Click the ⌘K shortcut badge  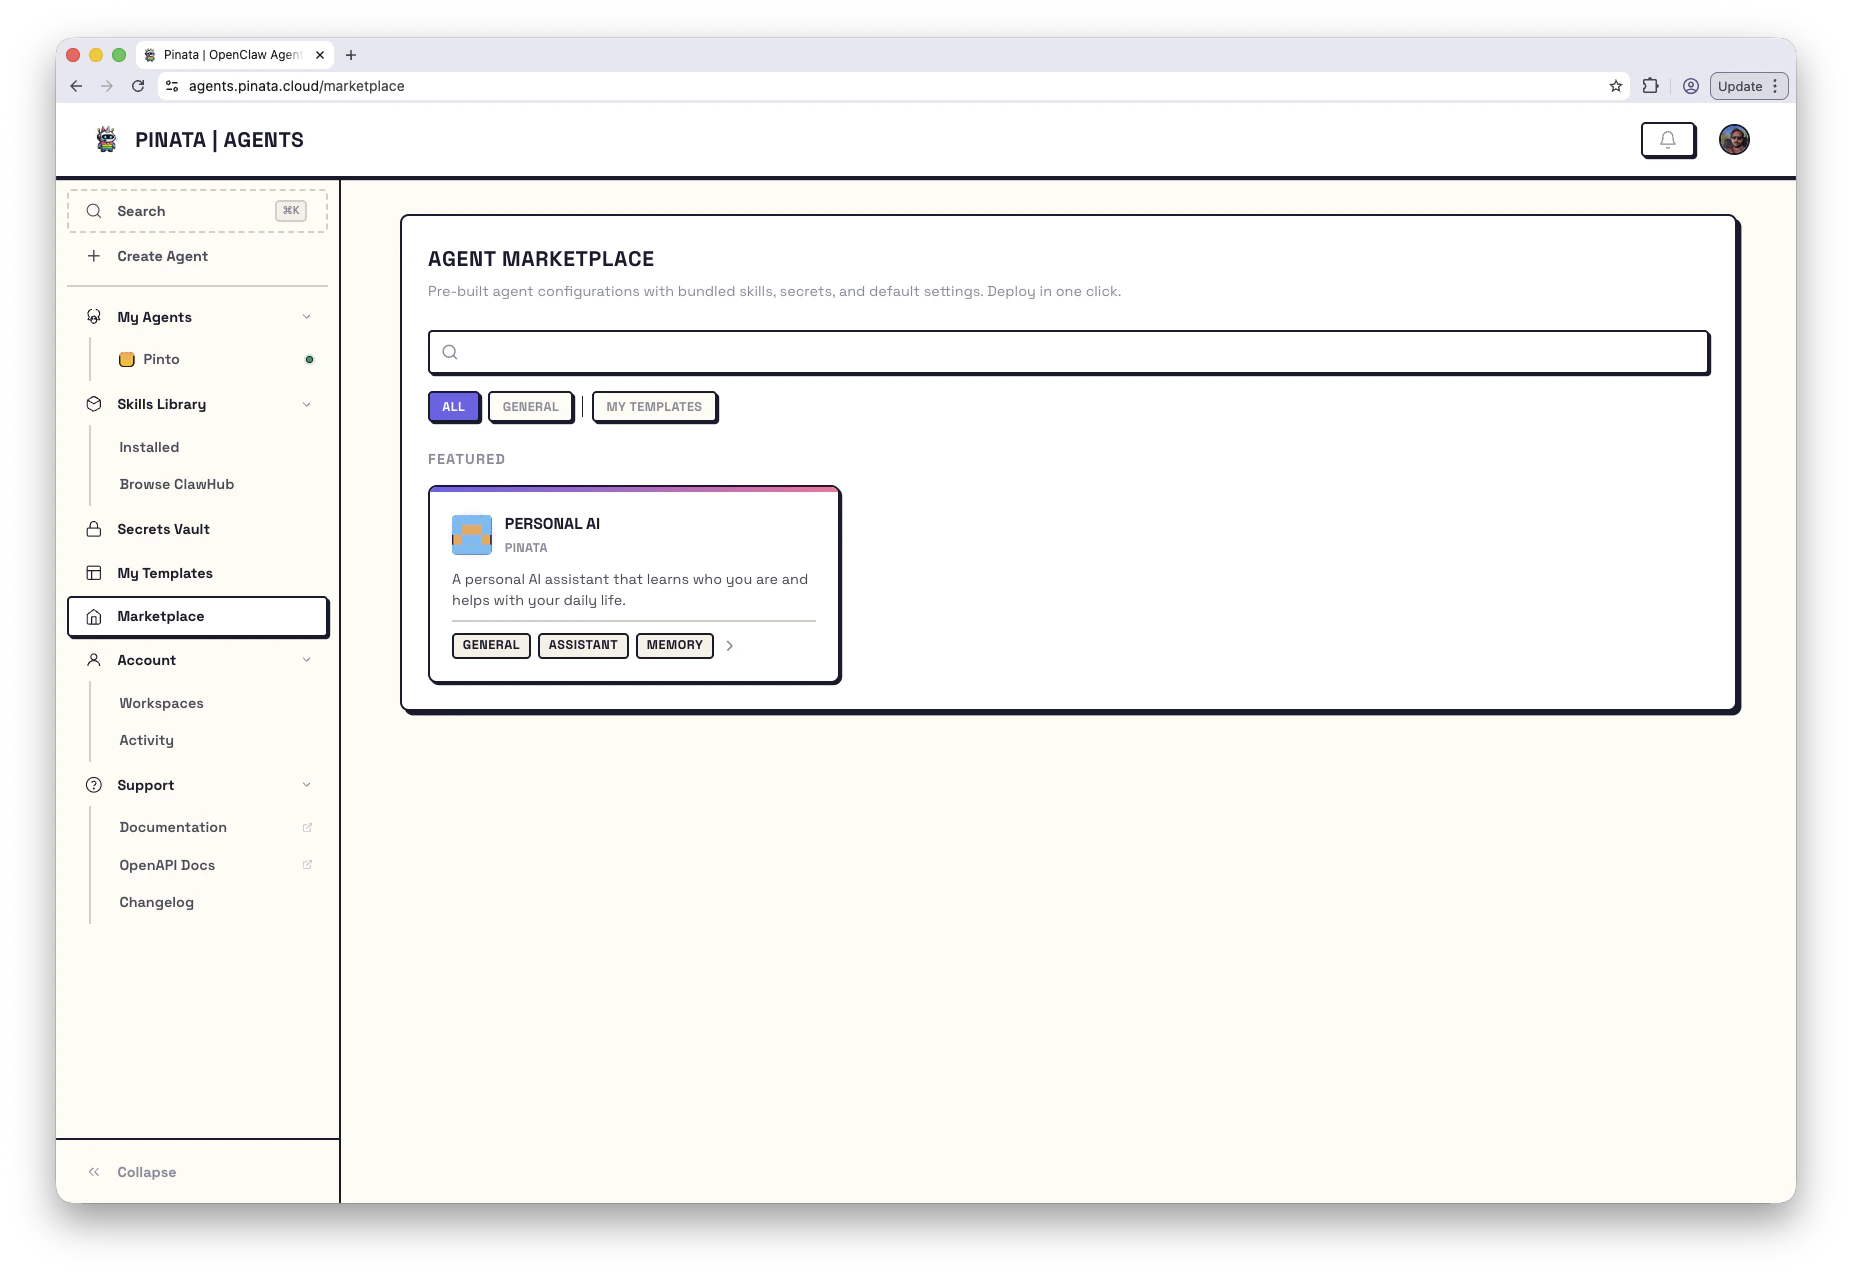tap(291, 210)
